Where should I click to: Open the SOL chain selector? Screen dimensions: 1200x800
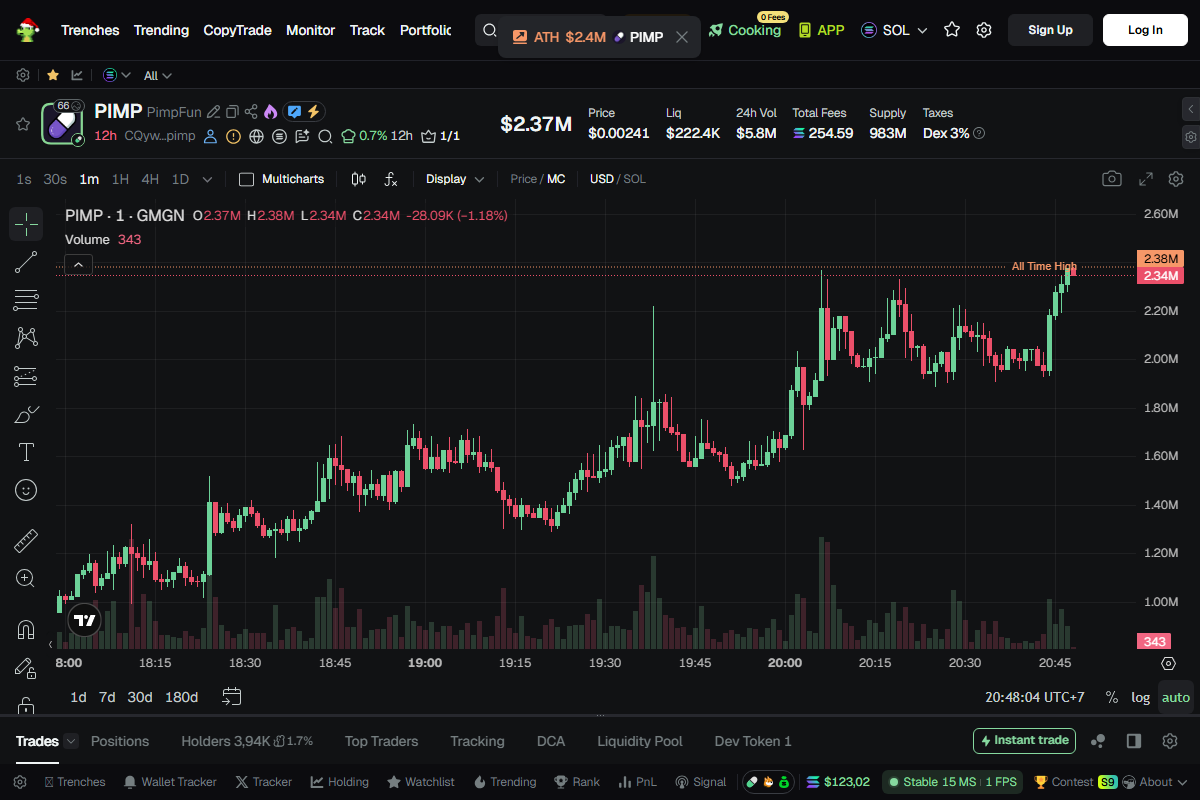(x=894, y=30)
